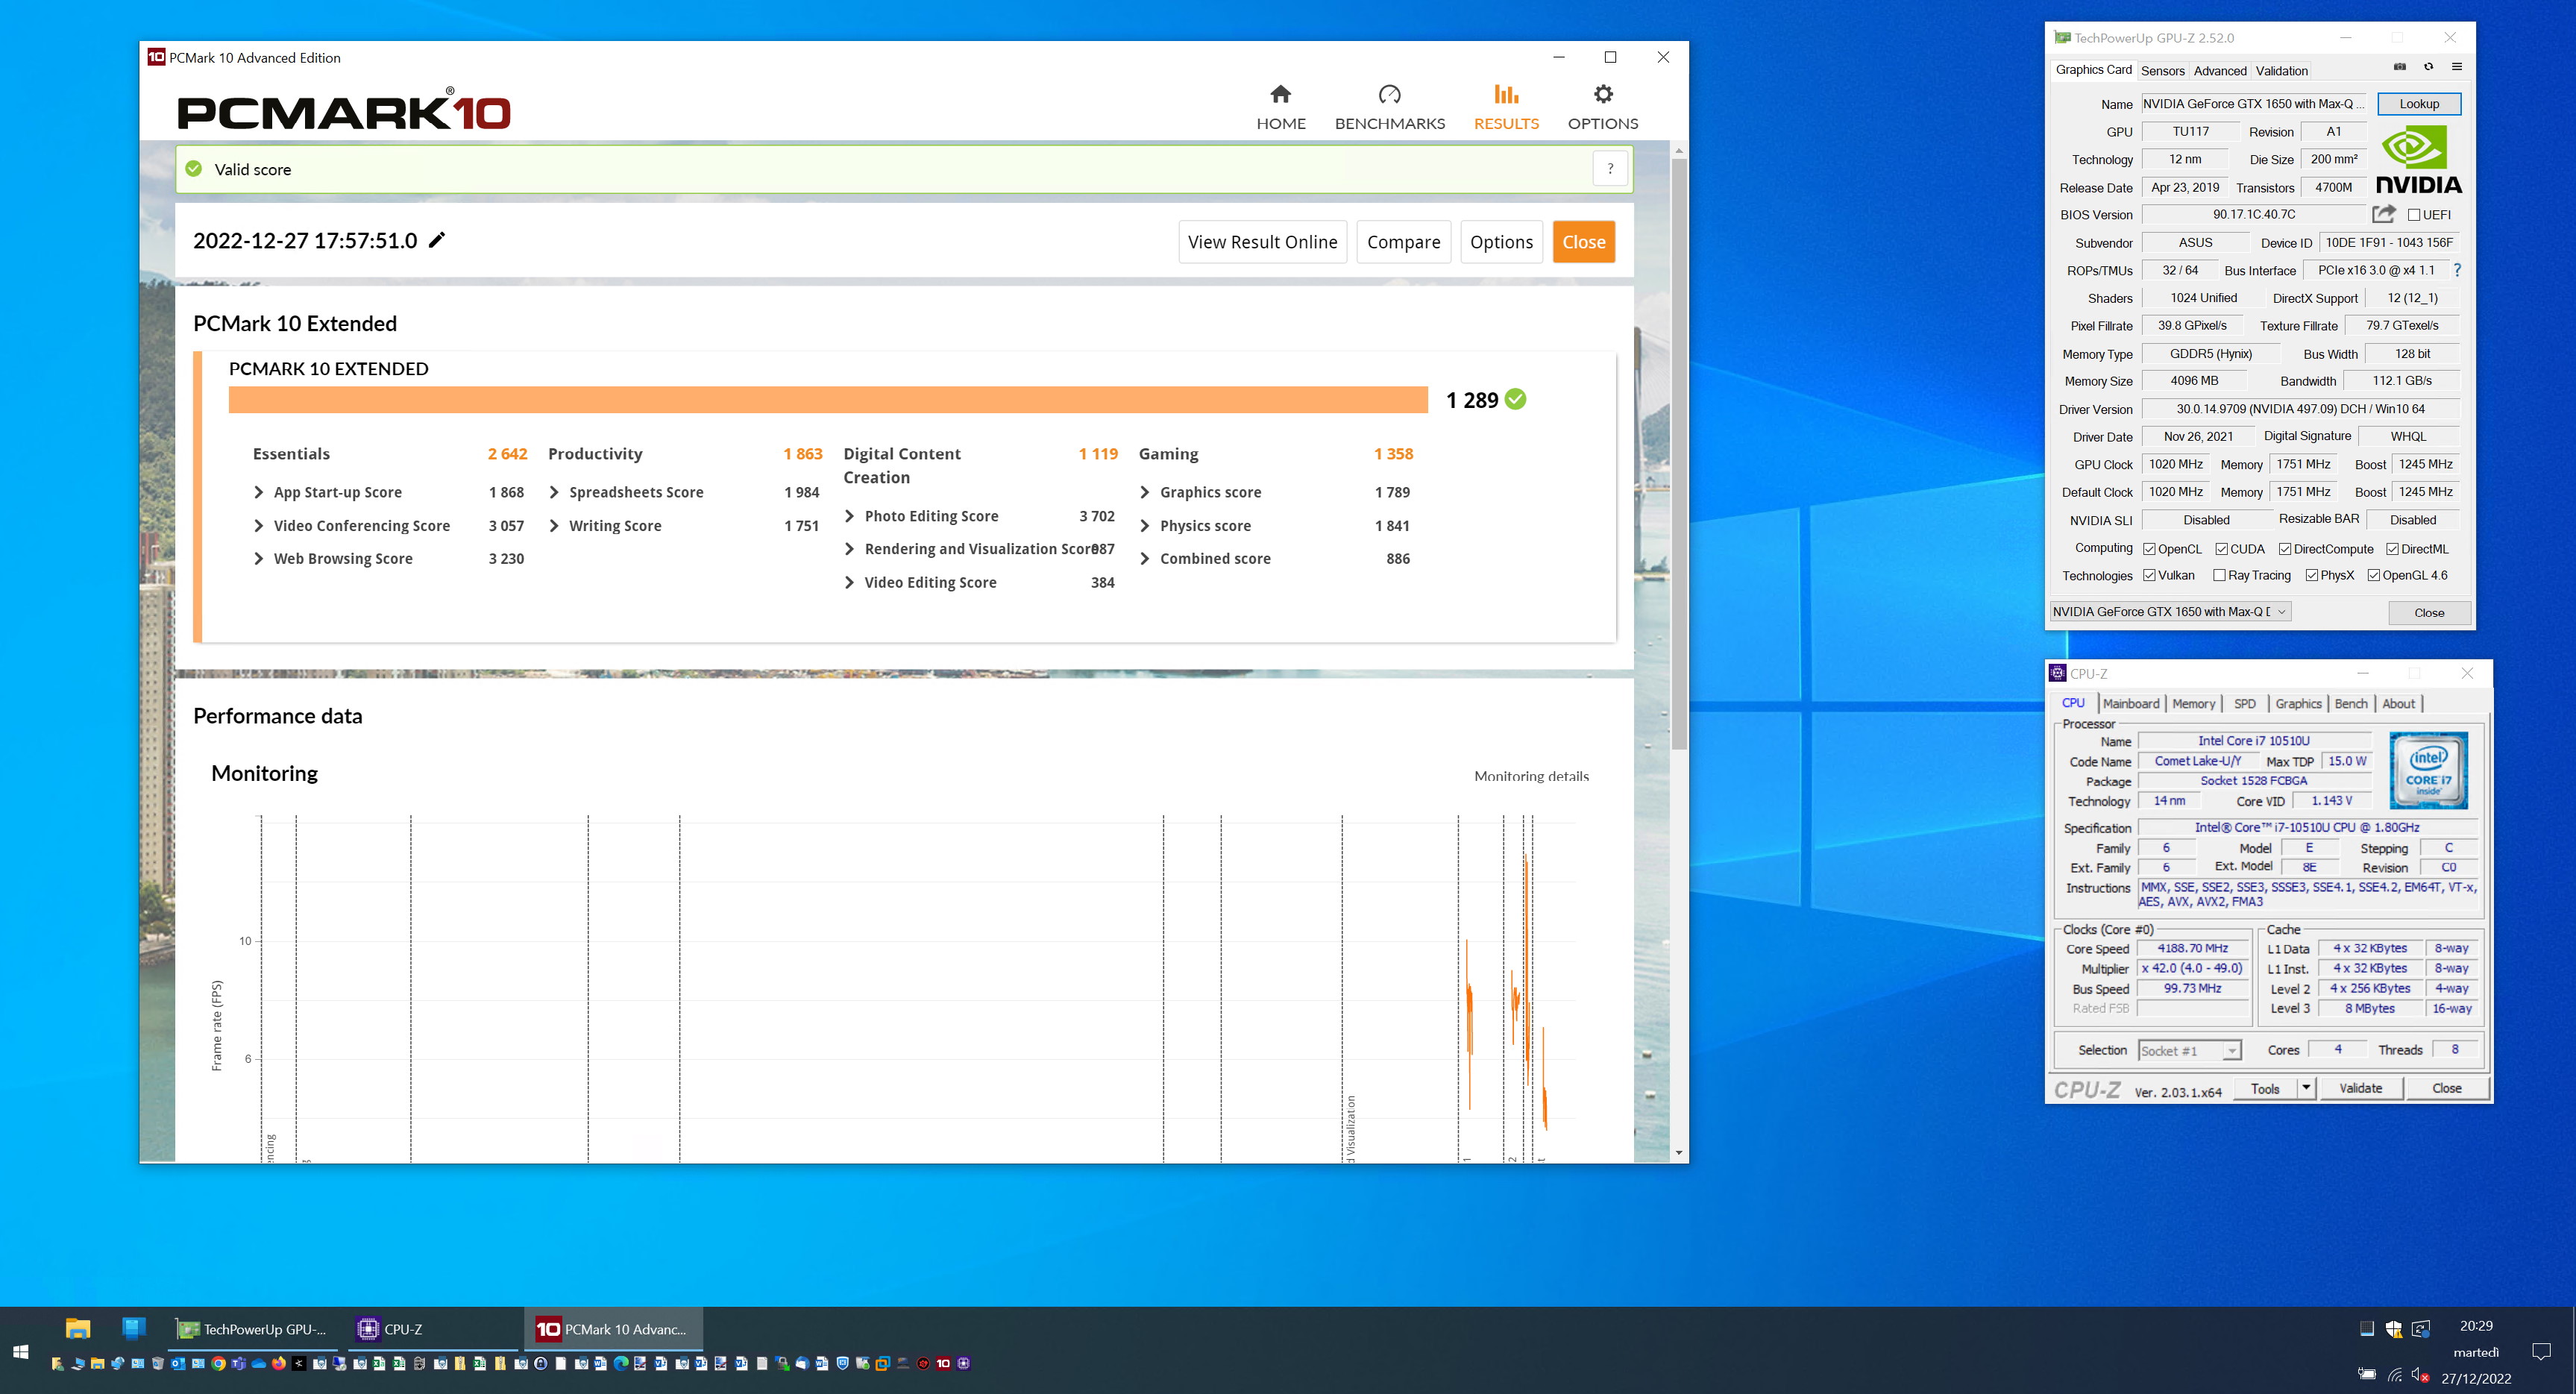Image resolution: width=2576 pixels, height=1394 pixels.
Task: Toggle the CUDA checkbox in GPU-Z
Action: (x=2221, y=549)
